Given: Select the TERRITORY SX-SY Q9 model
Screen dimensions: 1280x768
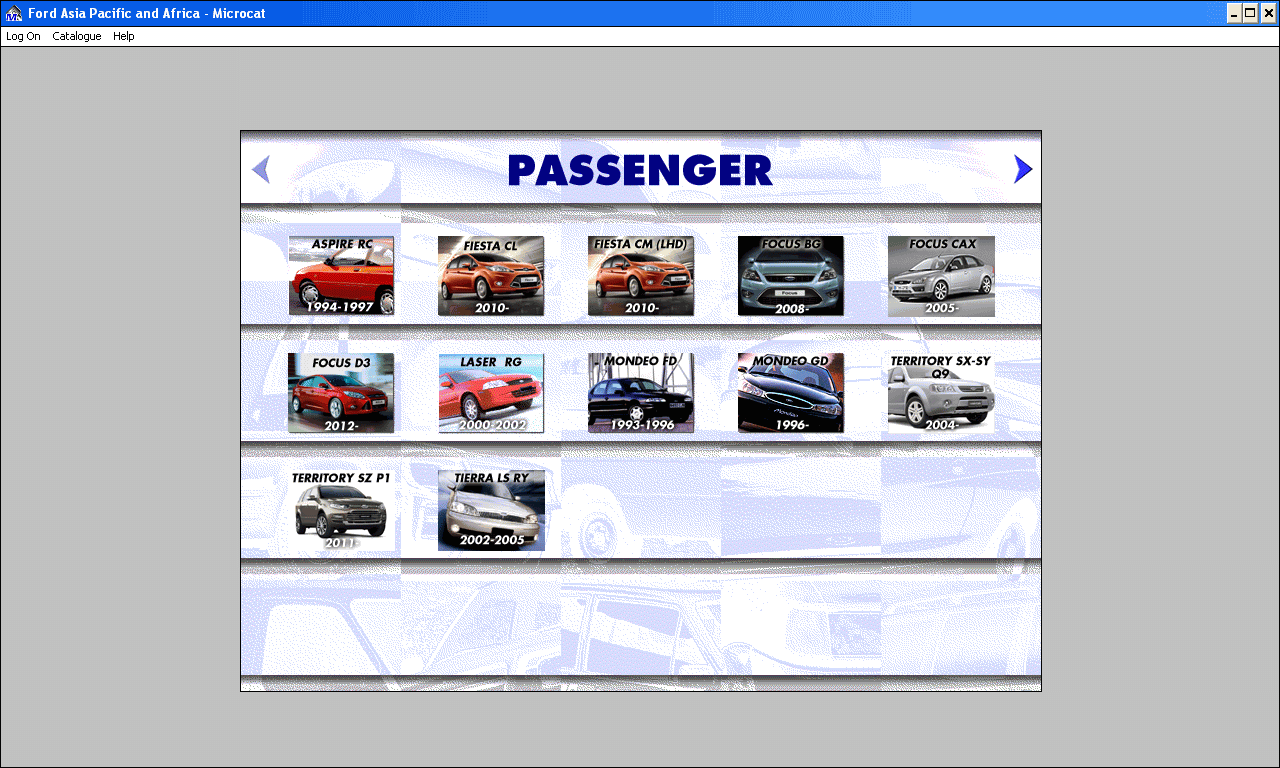Looking at the screenshot, I should [941, 393].
